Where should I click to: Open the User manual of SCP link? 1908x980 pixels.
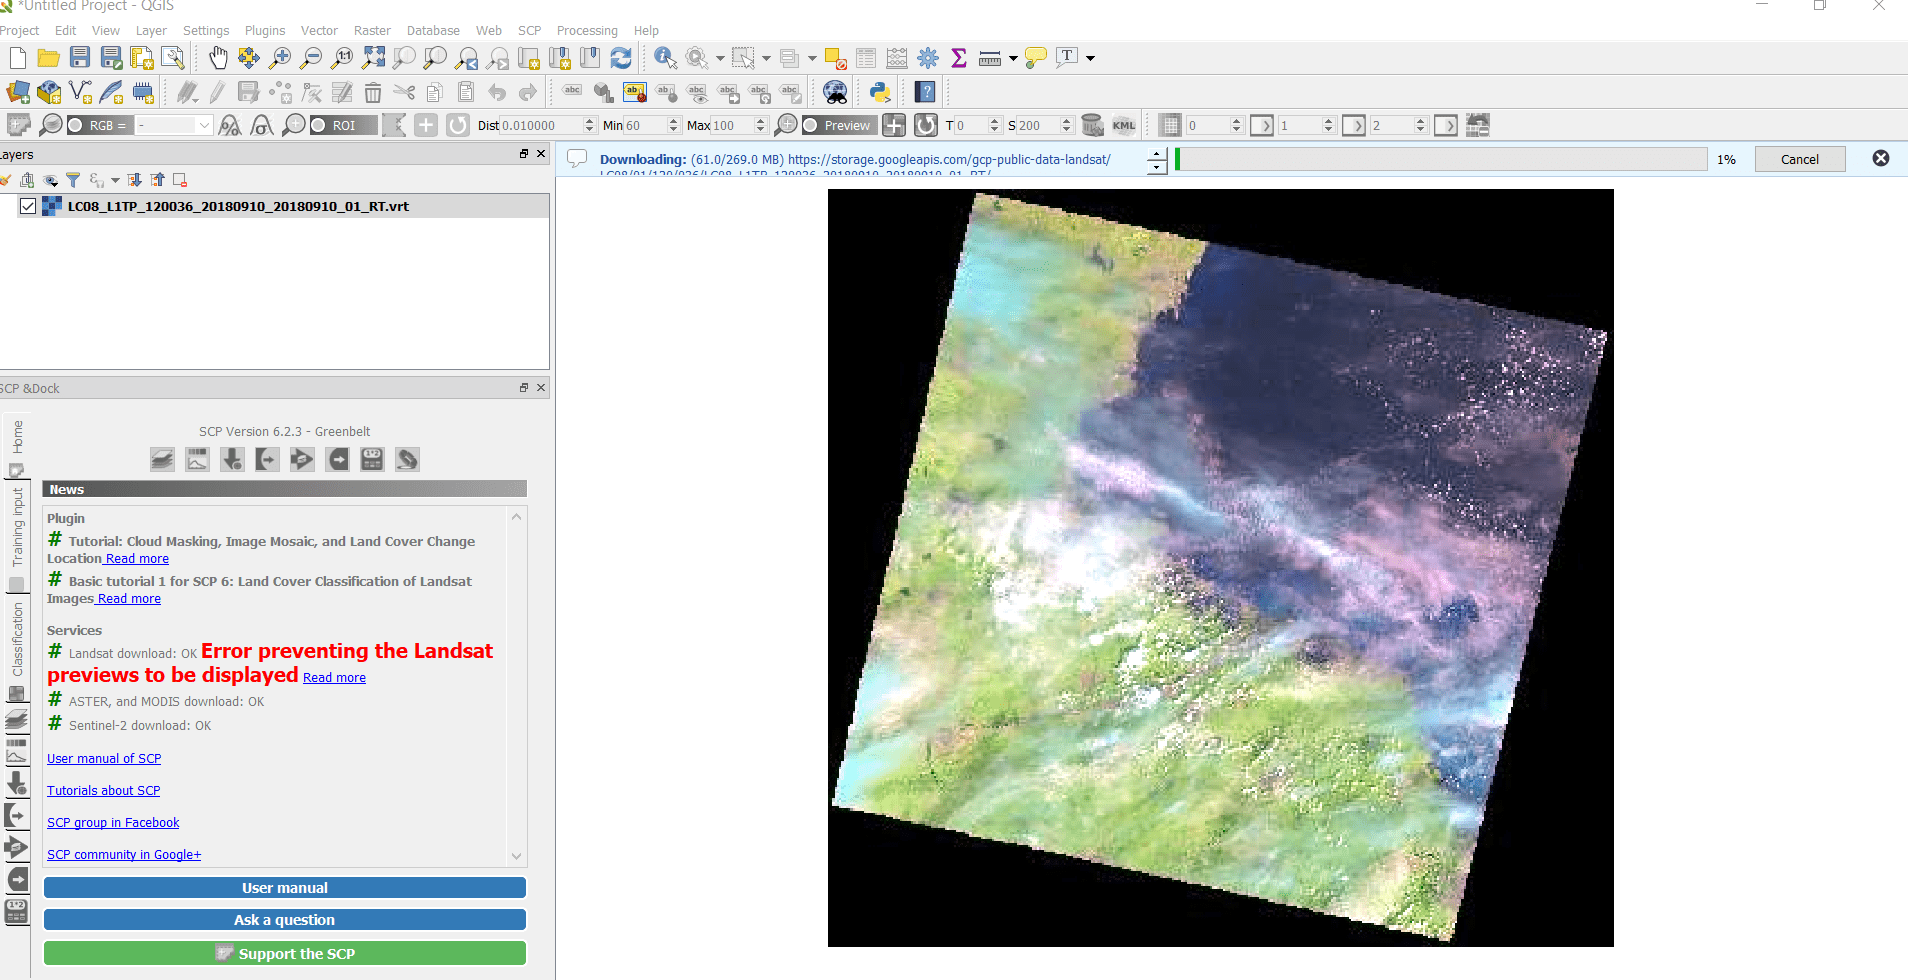click(103, 758)
